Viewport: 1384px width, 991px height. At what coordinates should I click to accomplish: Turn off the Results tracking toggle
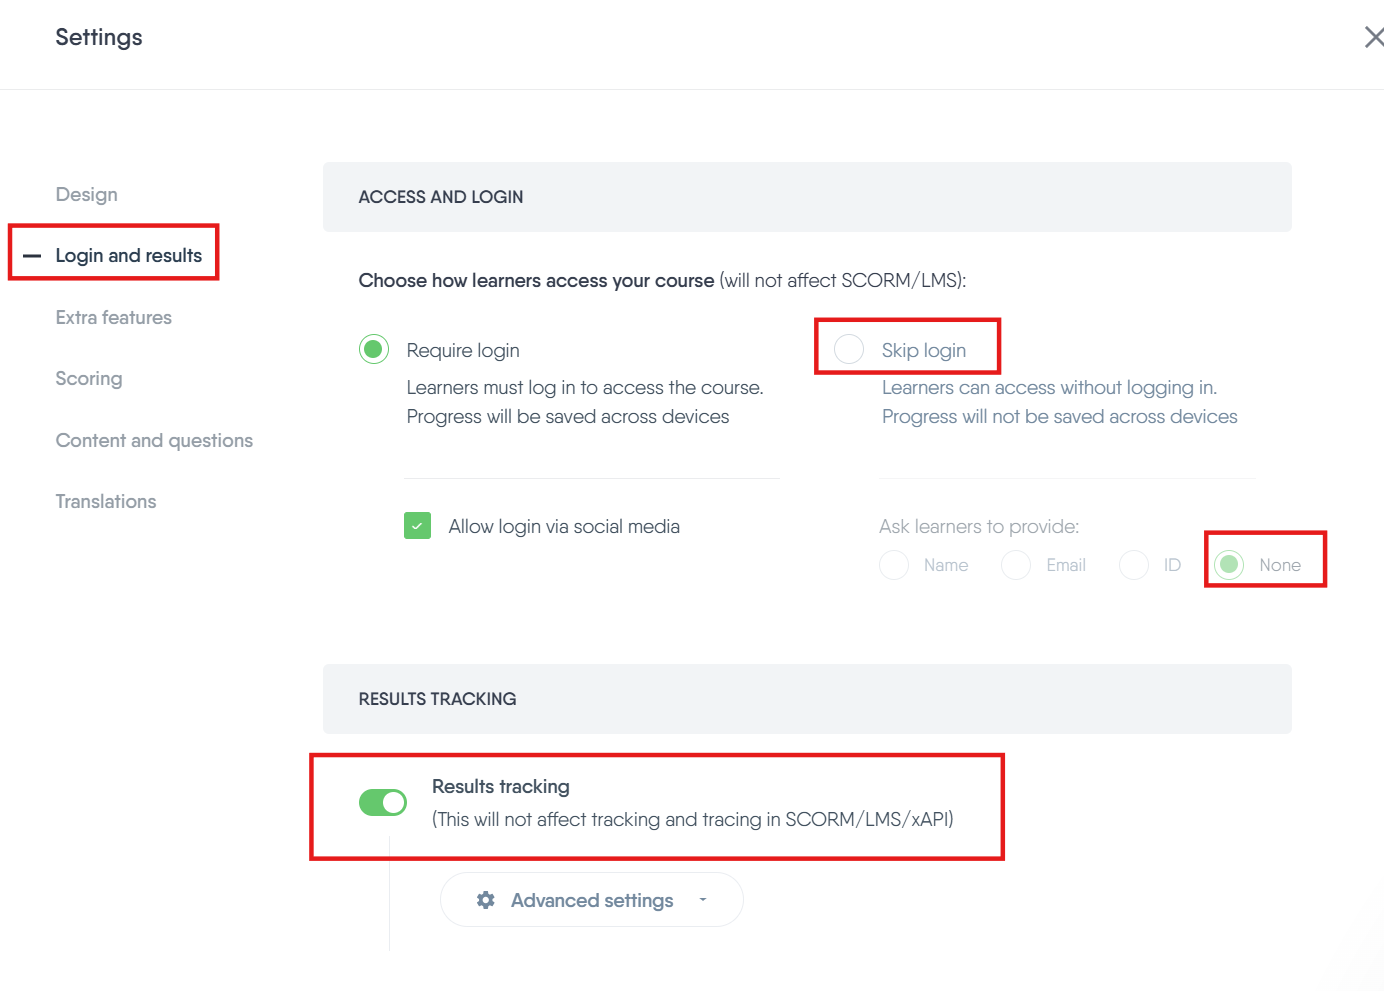pos(383,802)
